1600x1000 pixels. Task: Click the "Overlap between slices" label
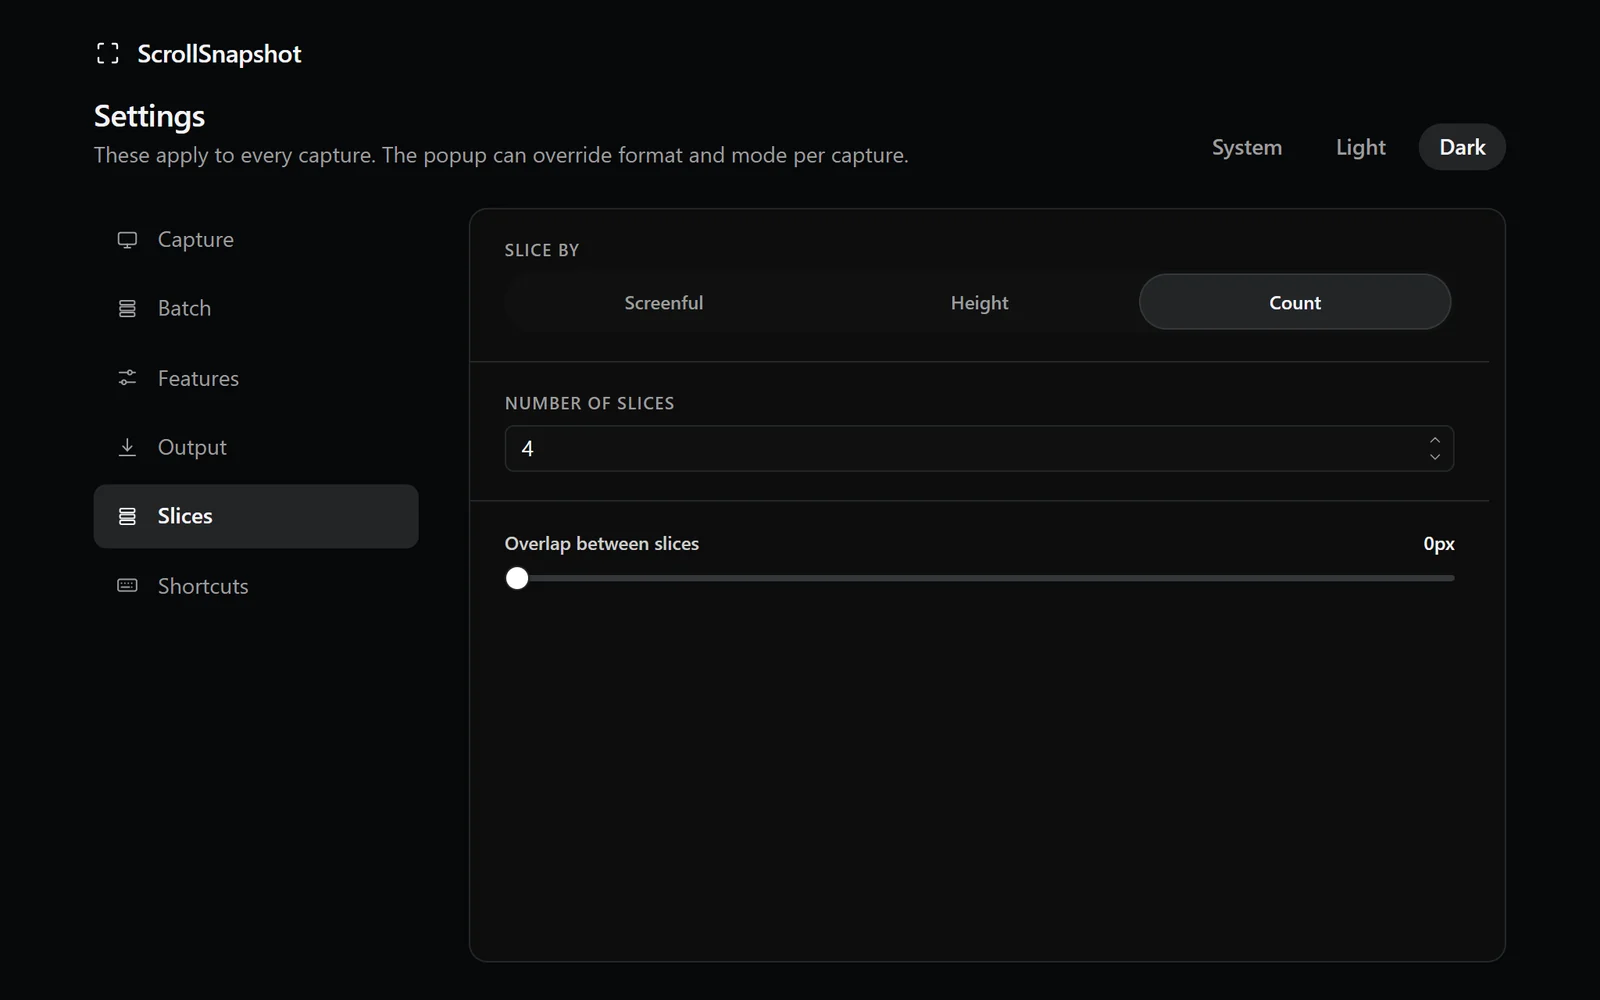(602, 544)
